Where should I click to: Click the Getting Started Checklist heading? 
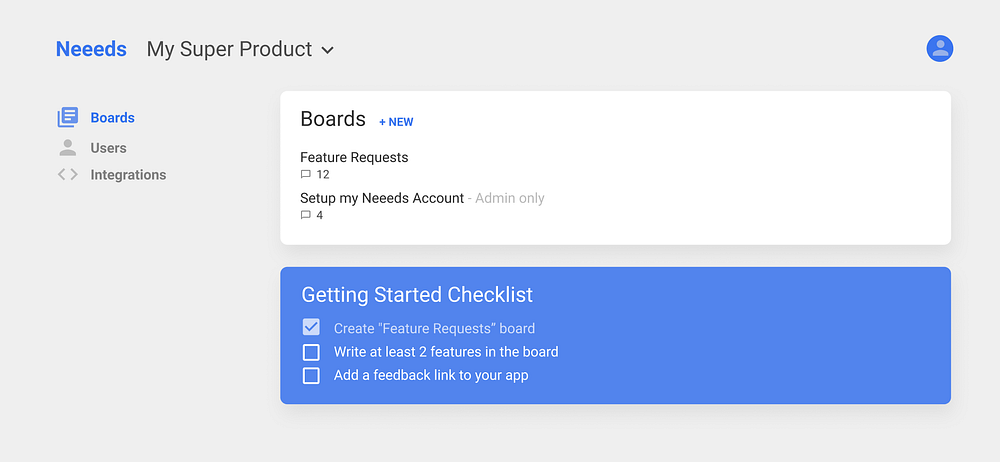pyautogui.click(x=417, y=295)
